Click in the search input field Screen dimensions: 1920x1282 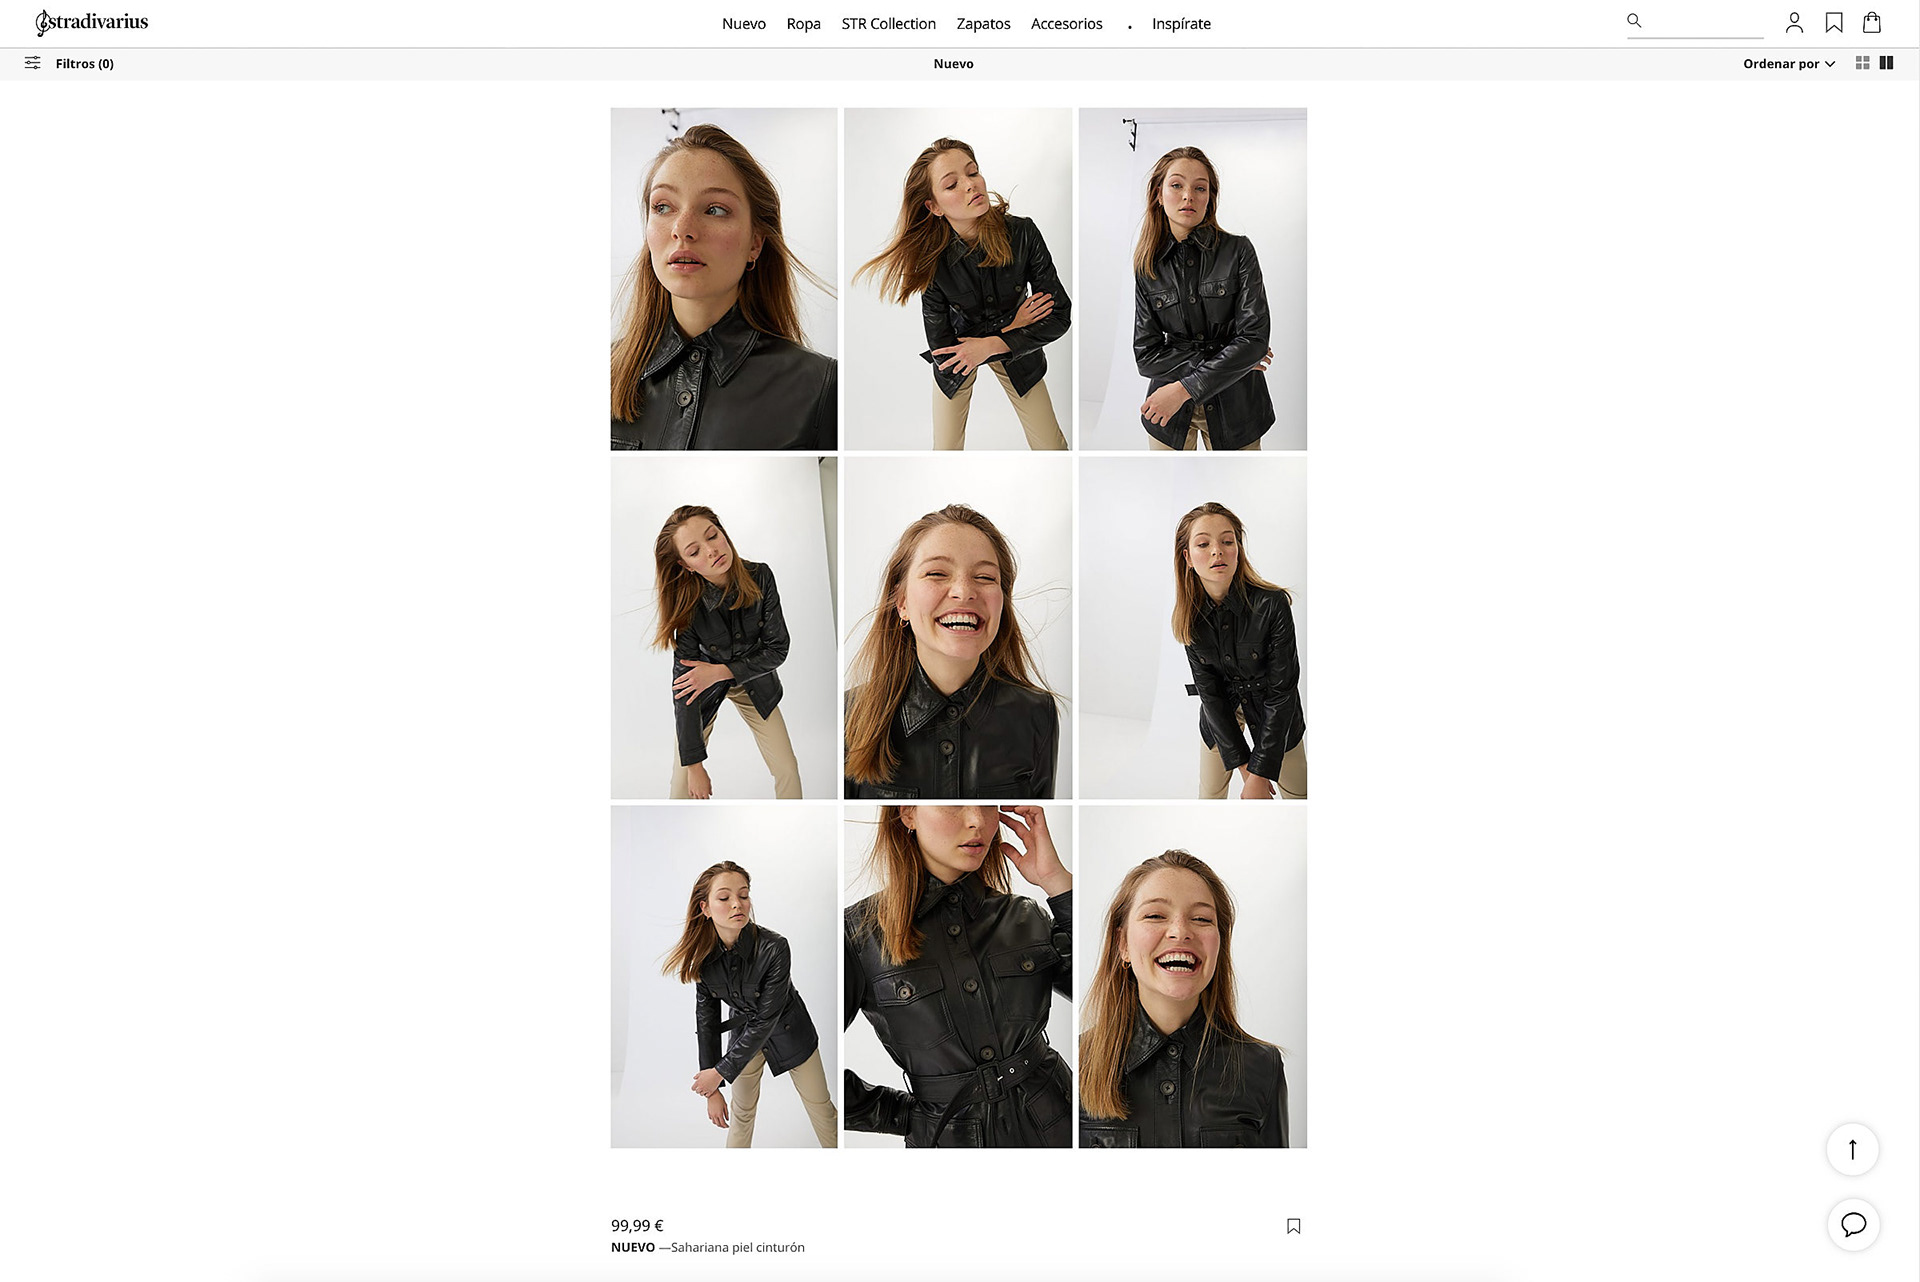[1705, 22]
